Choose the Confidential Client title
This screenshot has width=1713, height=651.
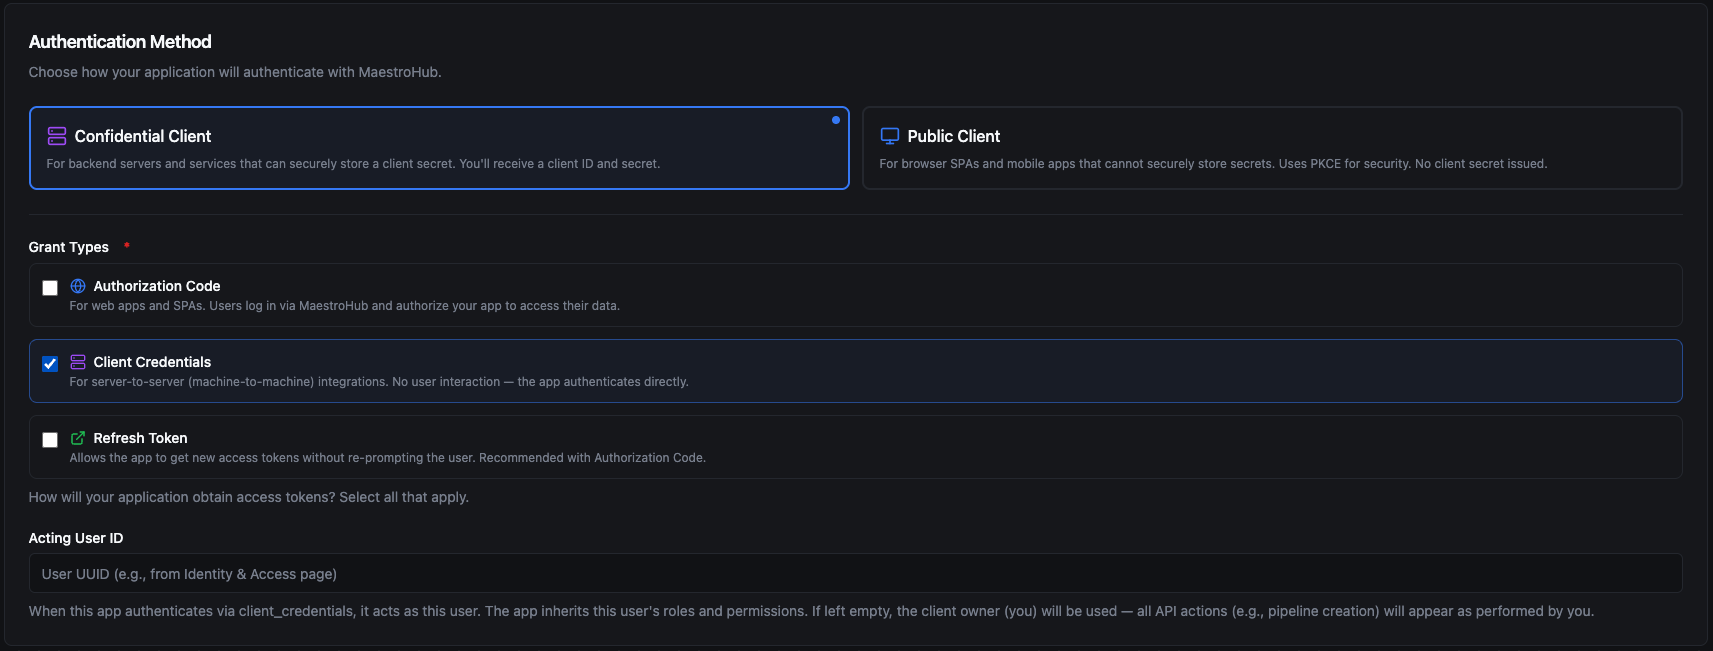click(143, 136)
